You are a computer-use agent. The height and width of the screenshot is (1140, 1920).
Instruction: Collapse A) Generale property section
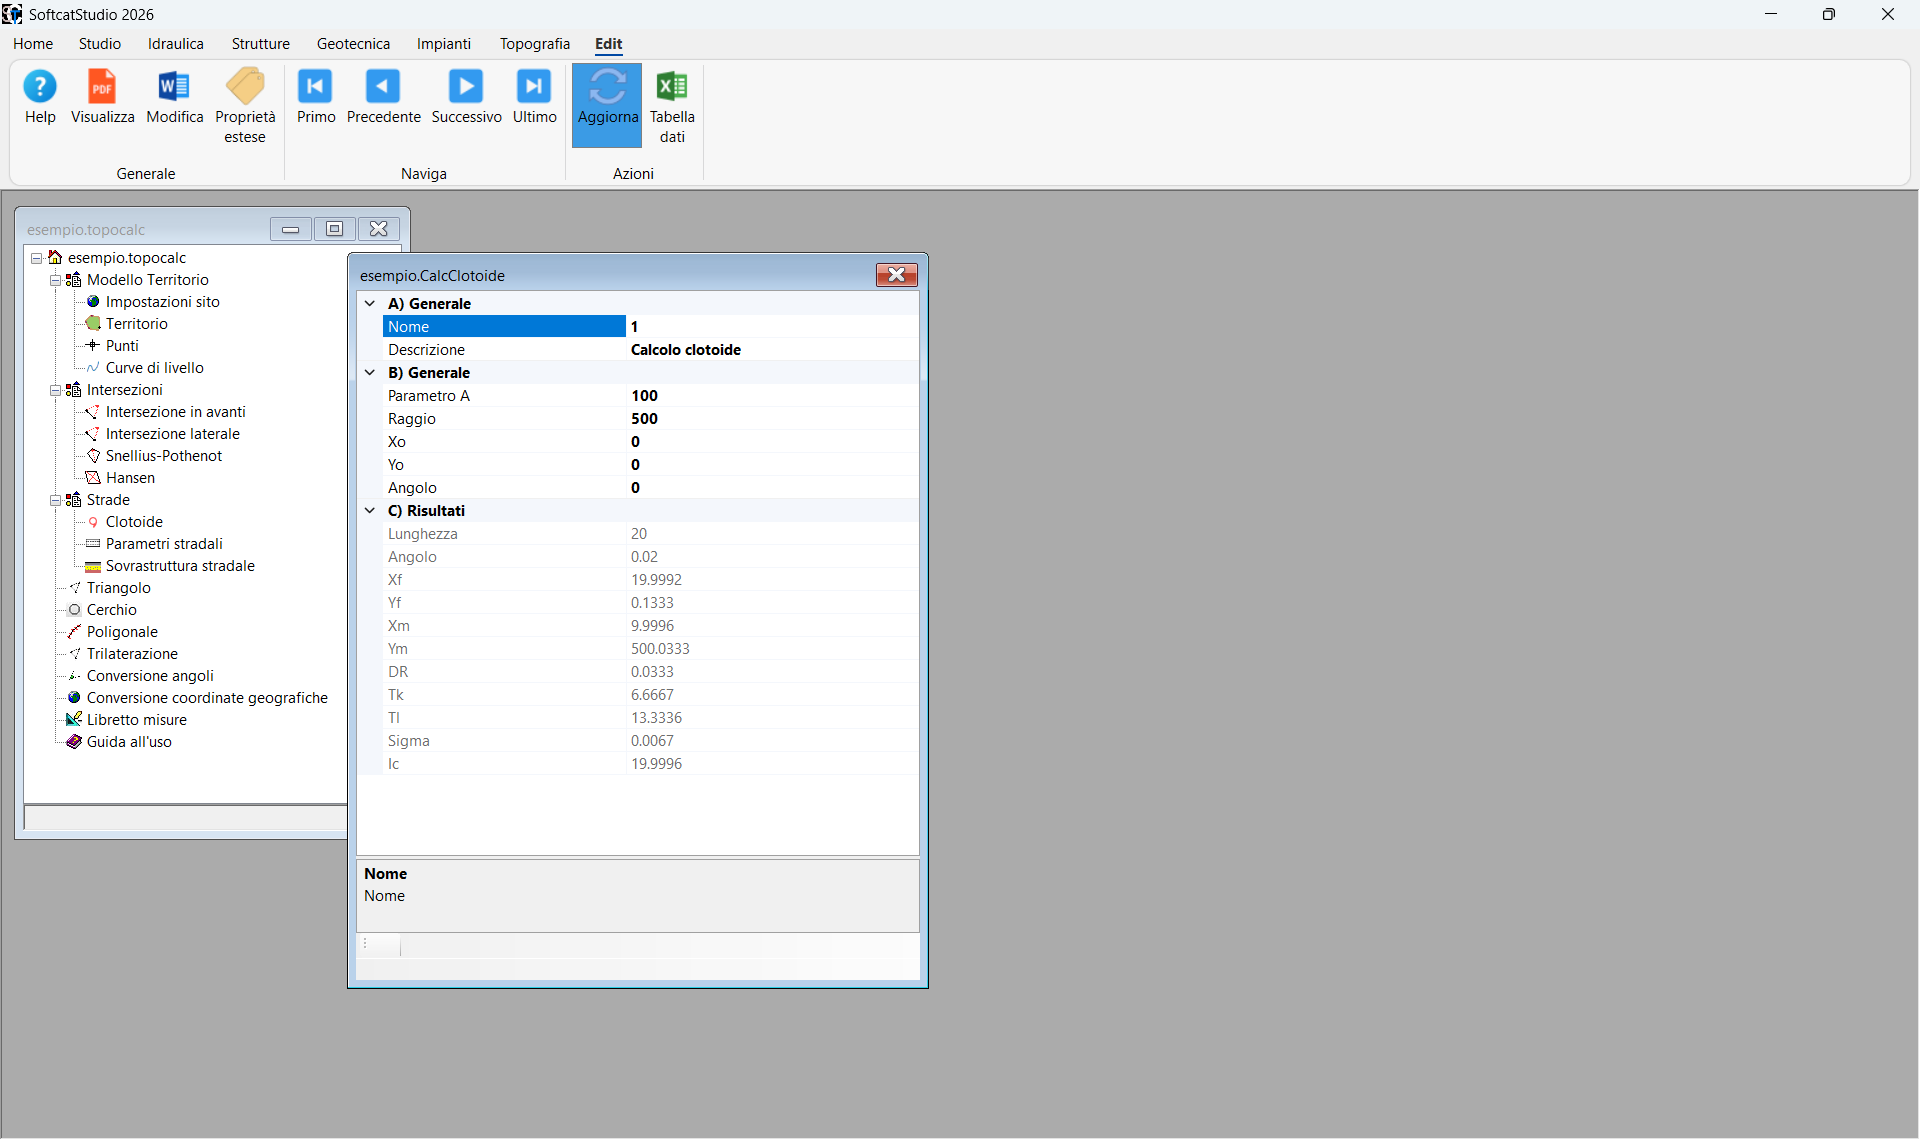click(370, 303)
